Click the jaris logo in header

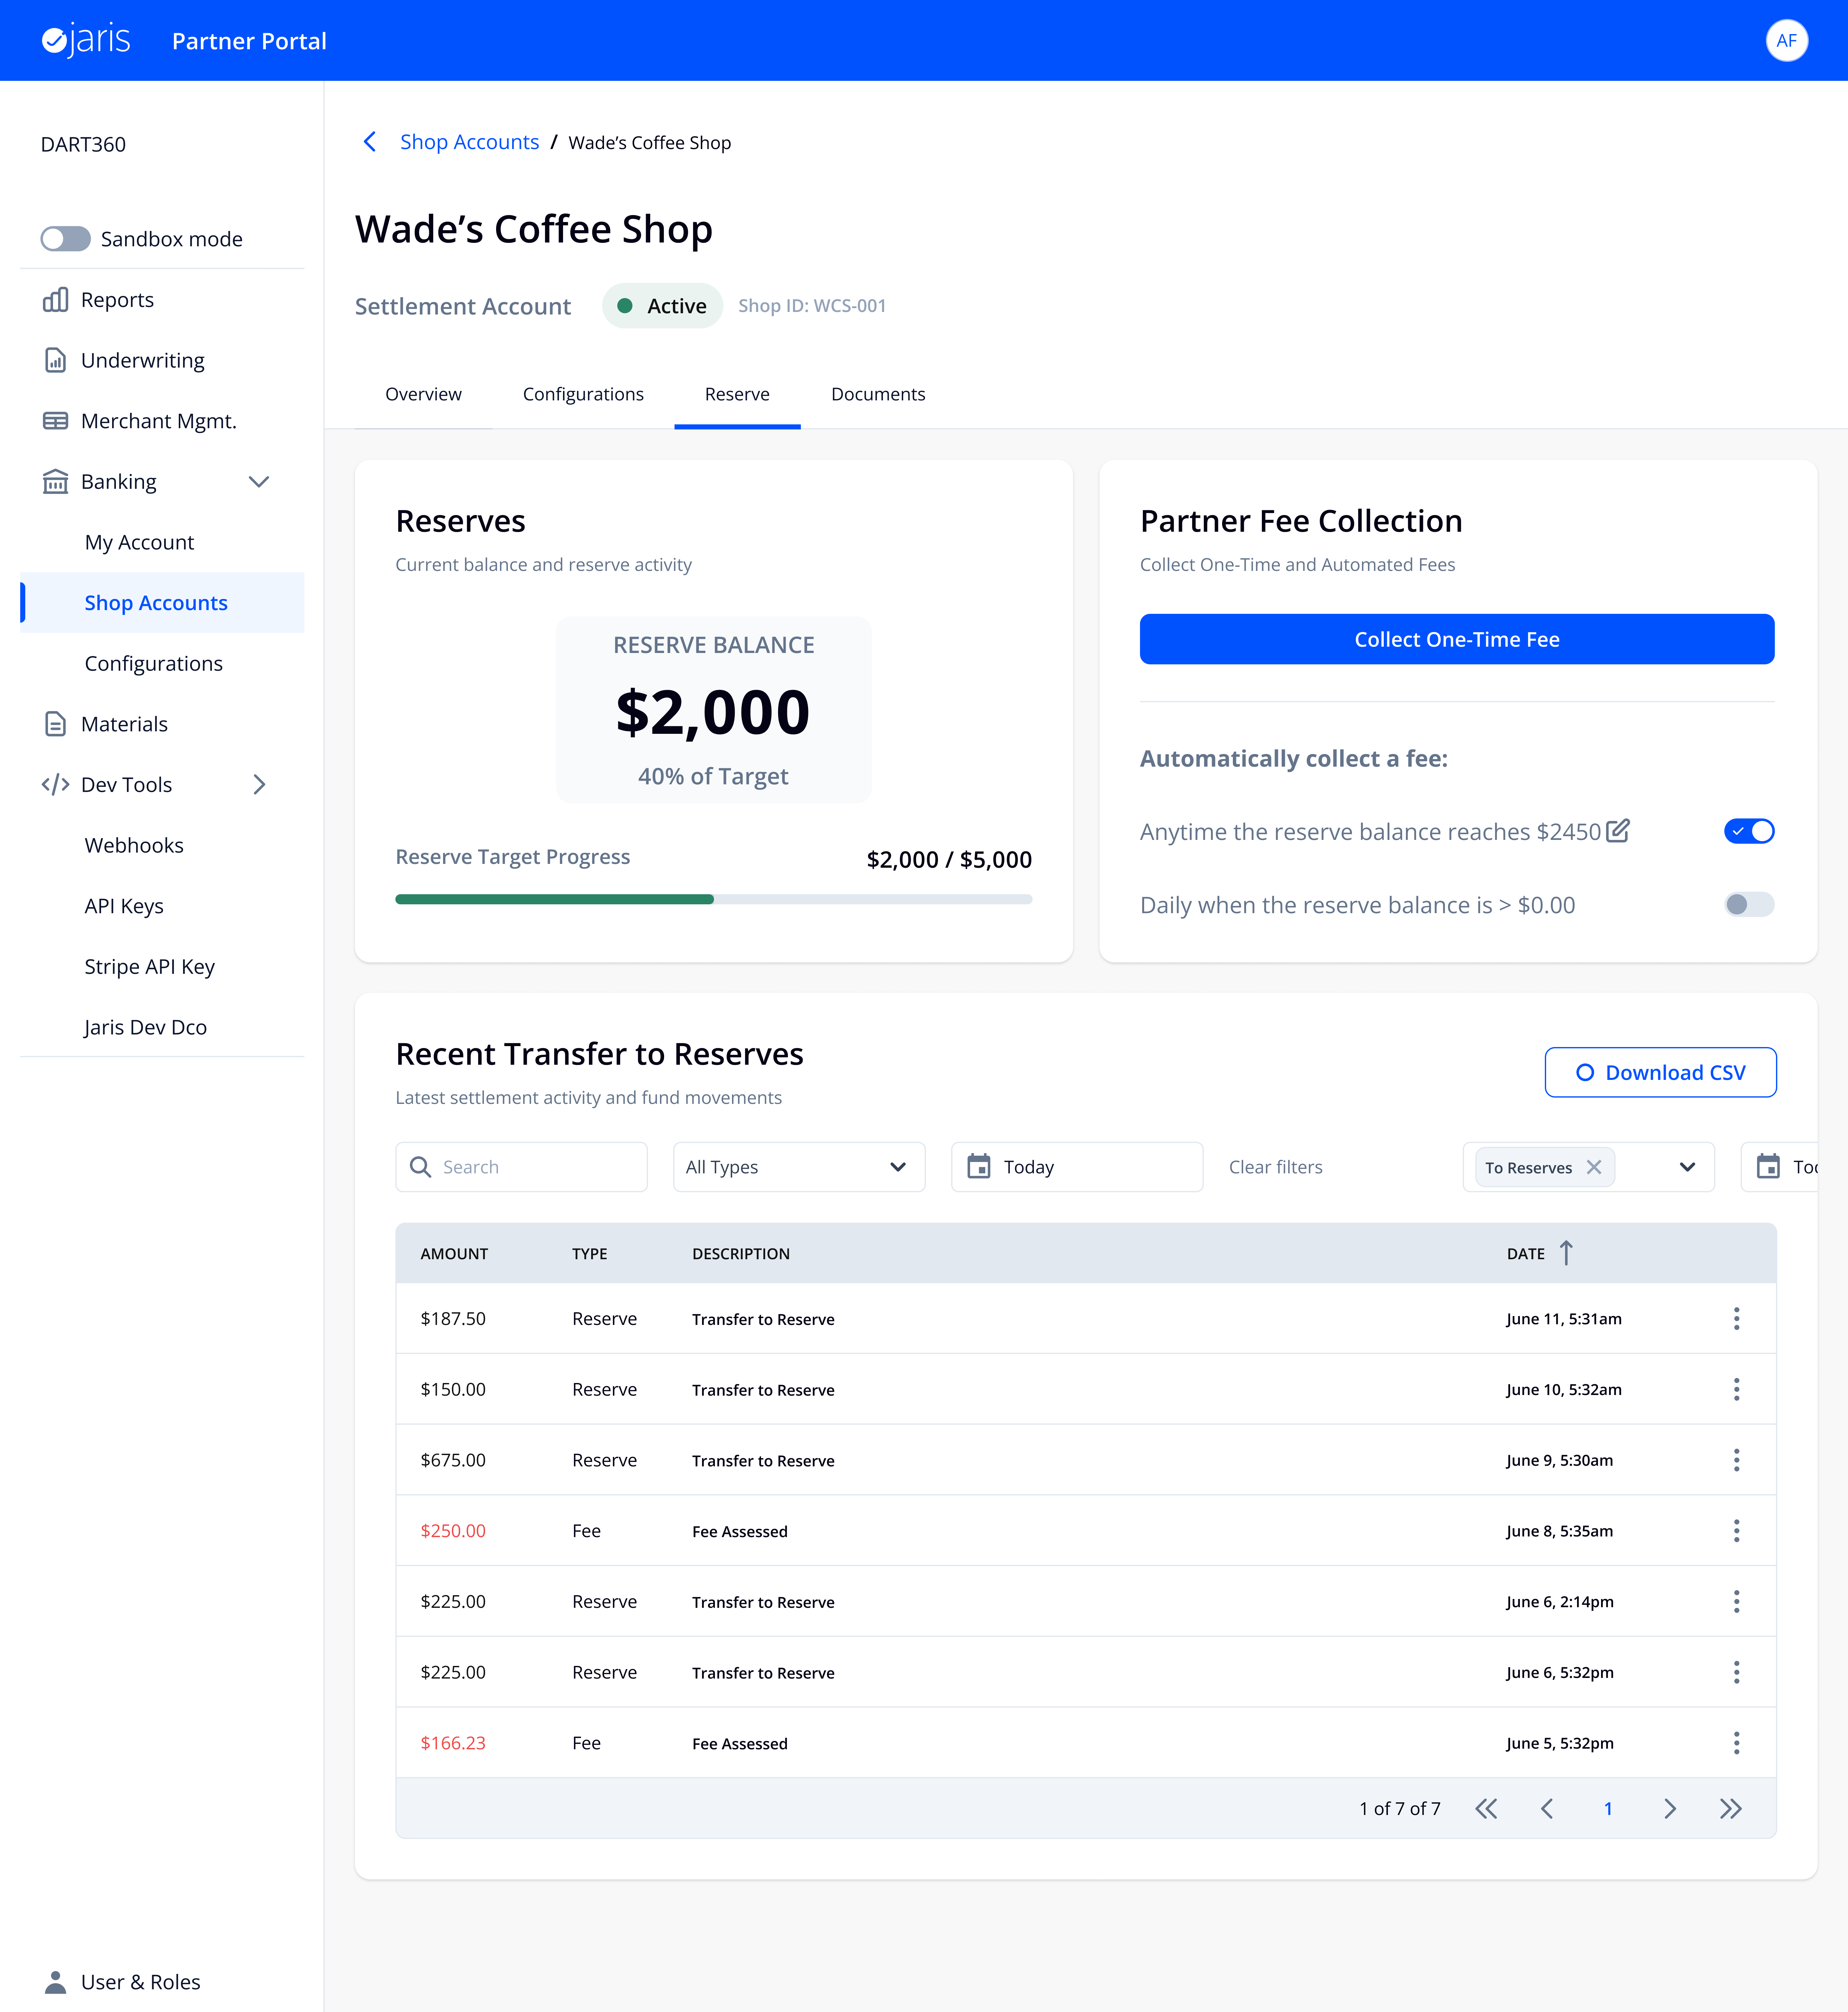86,40
